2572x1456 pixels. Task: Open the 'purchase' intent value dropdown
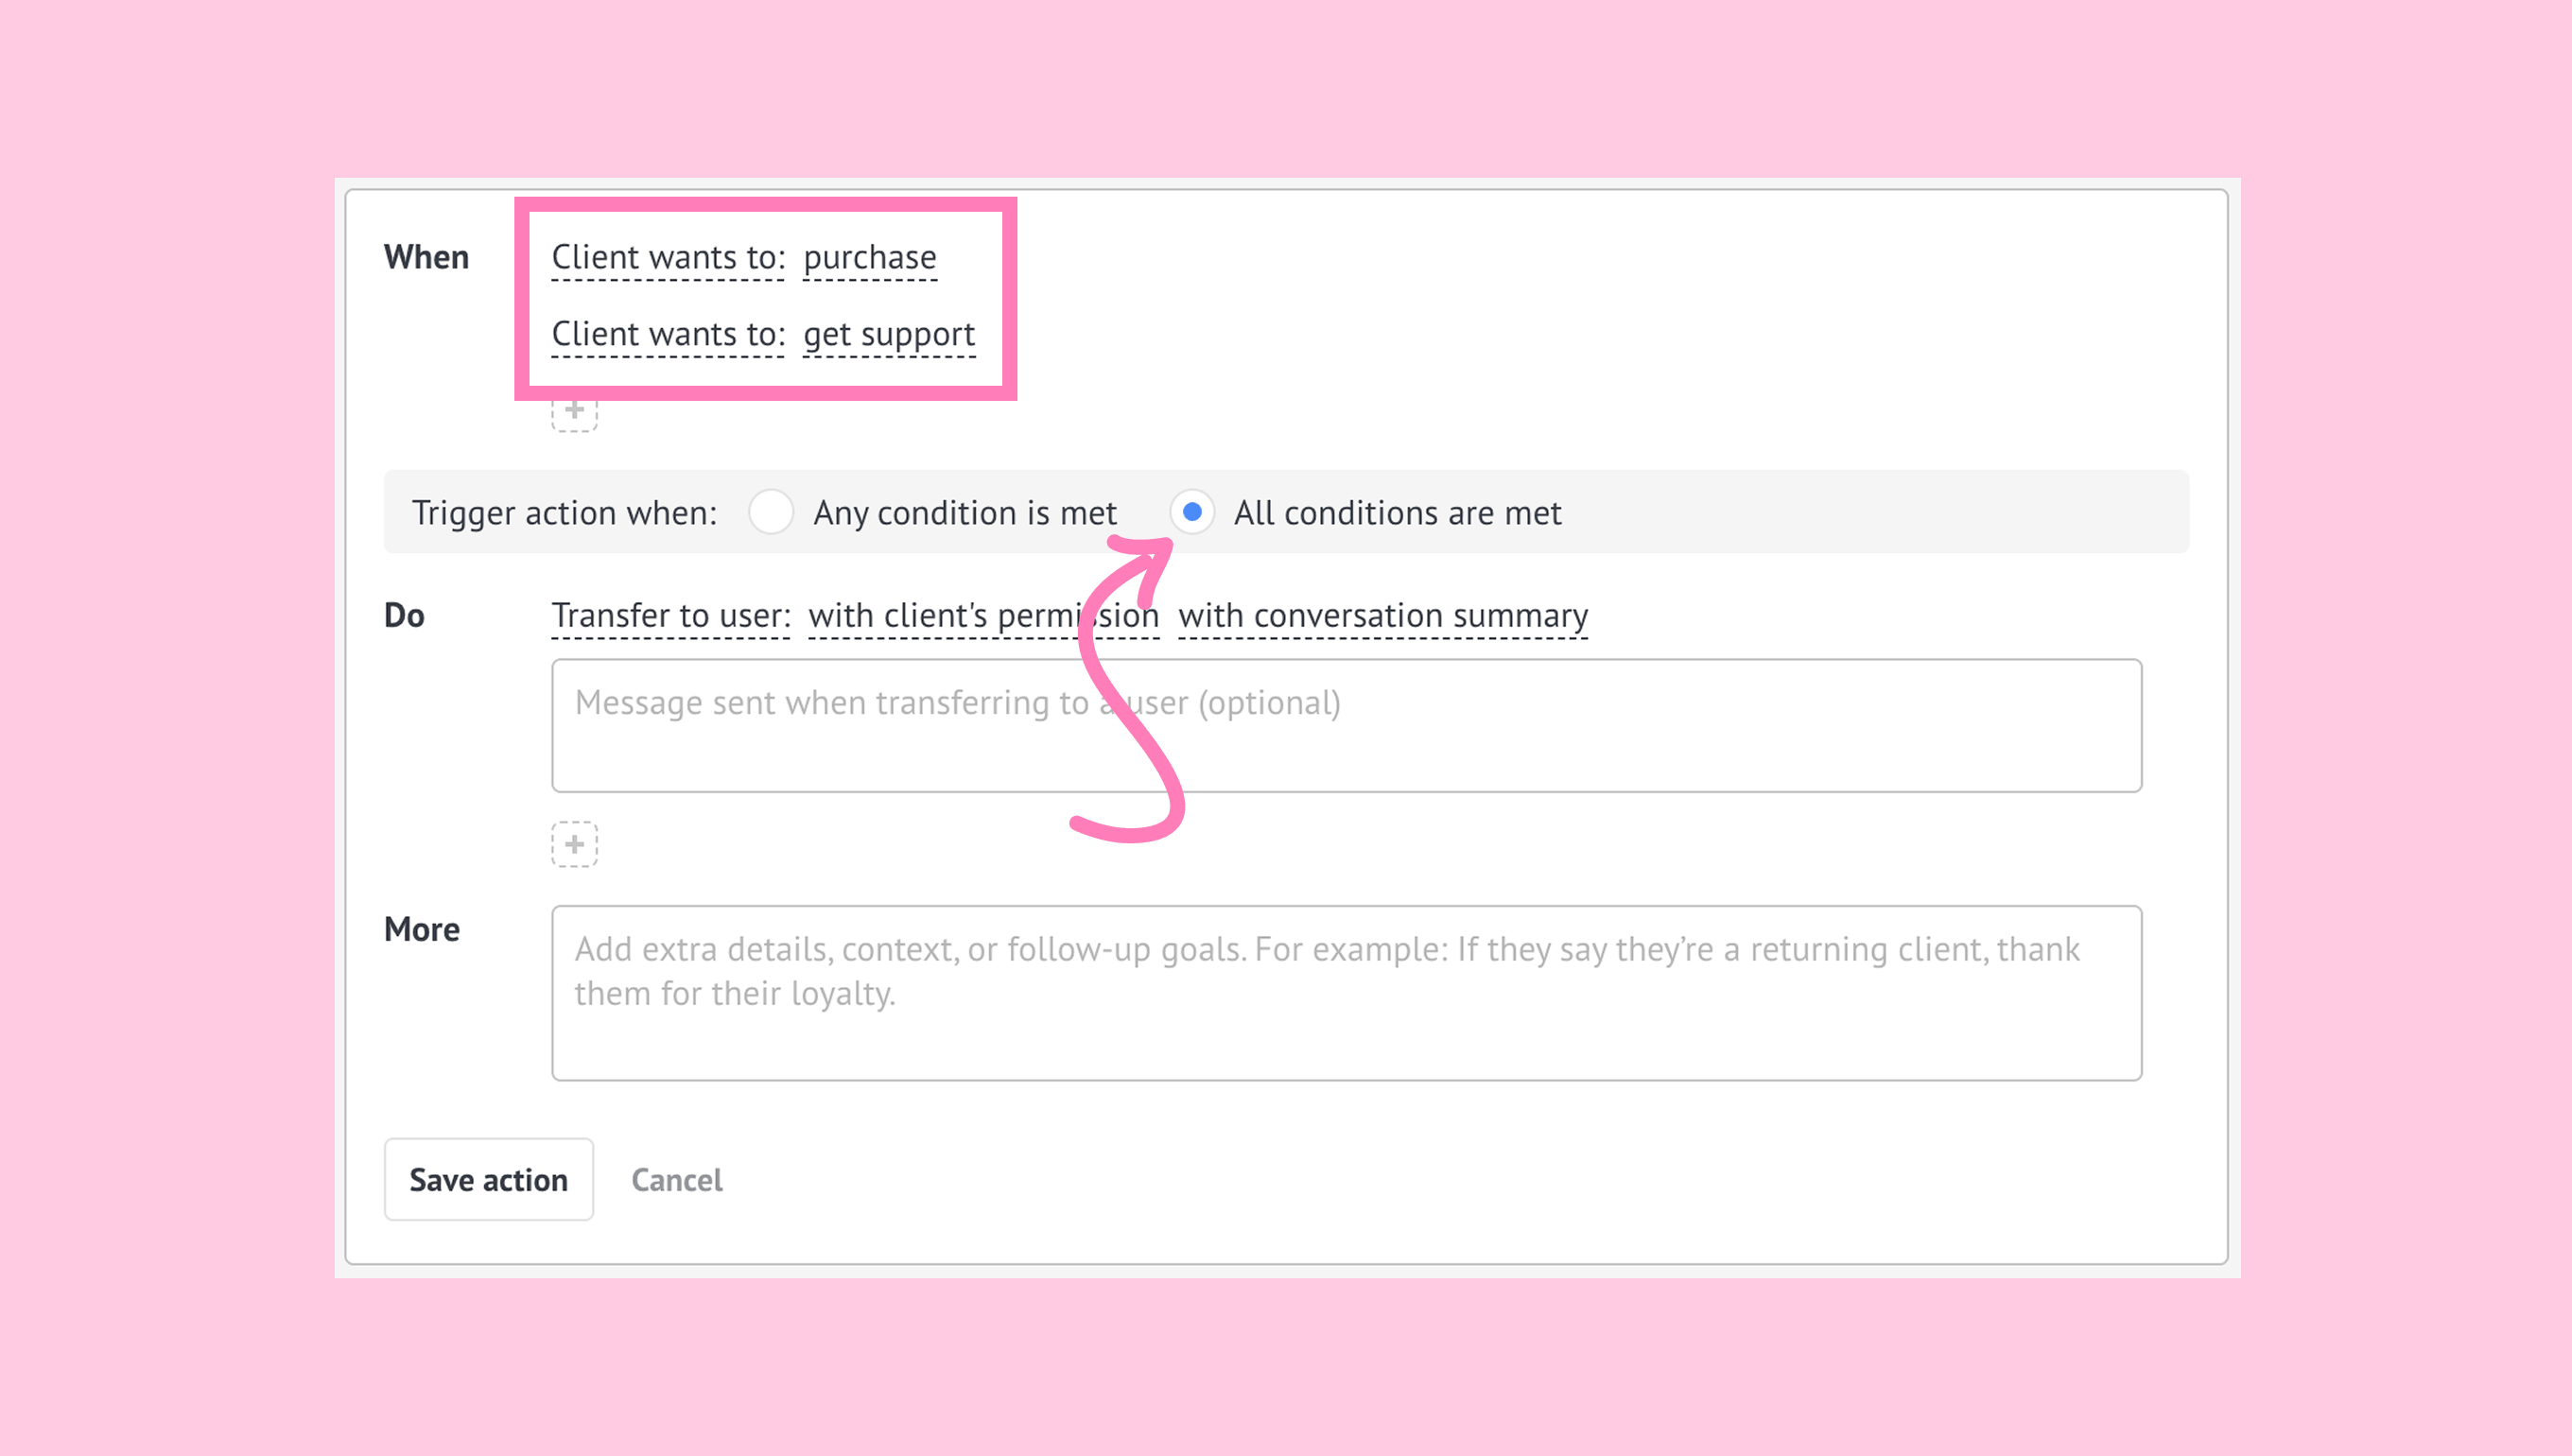[869, 258]
